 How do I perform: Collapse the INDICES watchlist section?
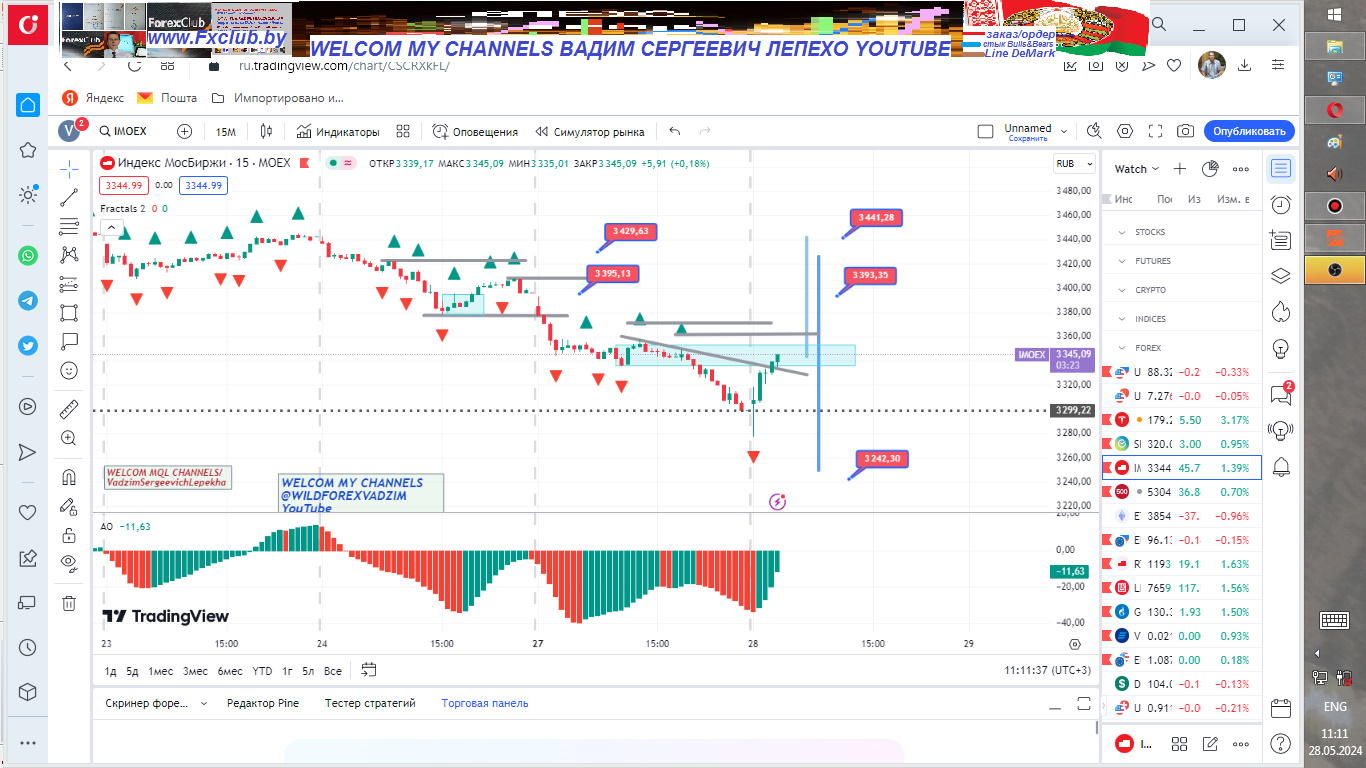tap(1120, 319)
